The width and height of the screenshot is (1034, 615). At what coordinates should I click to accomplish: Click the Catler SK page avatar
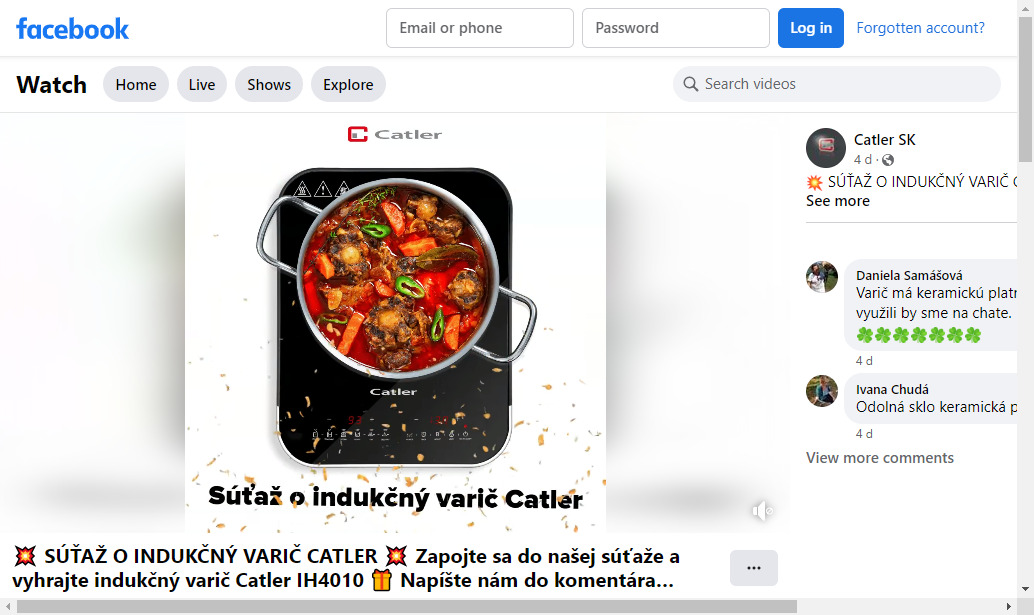click(826, 148)
